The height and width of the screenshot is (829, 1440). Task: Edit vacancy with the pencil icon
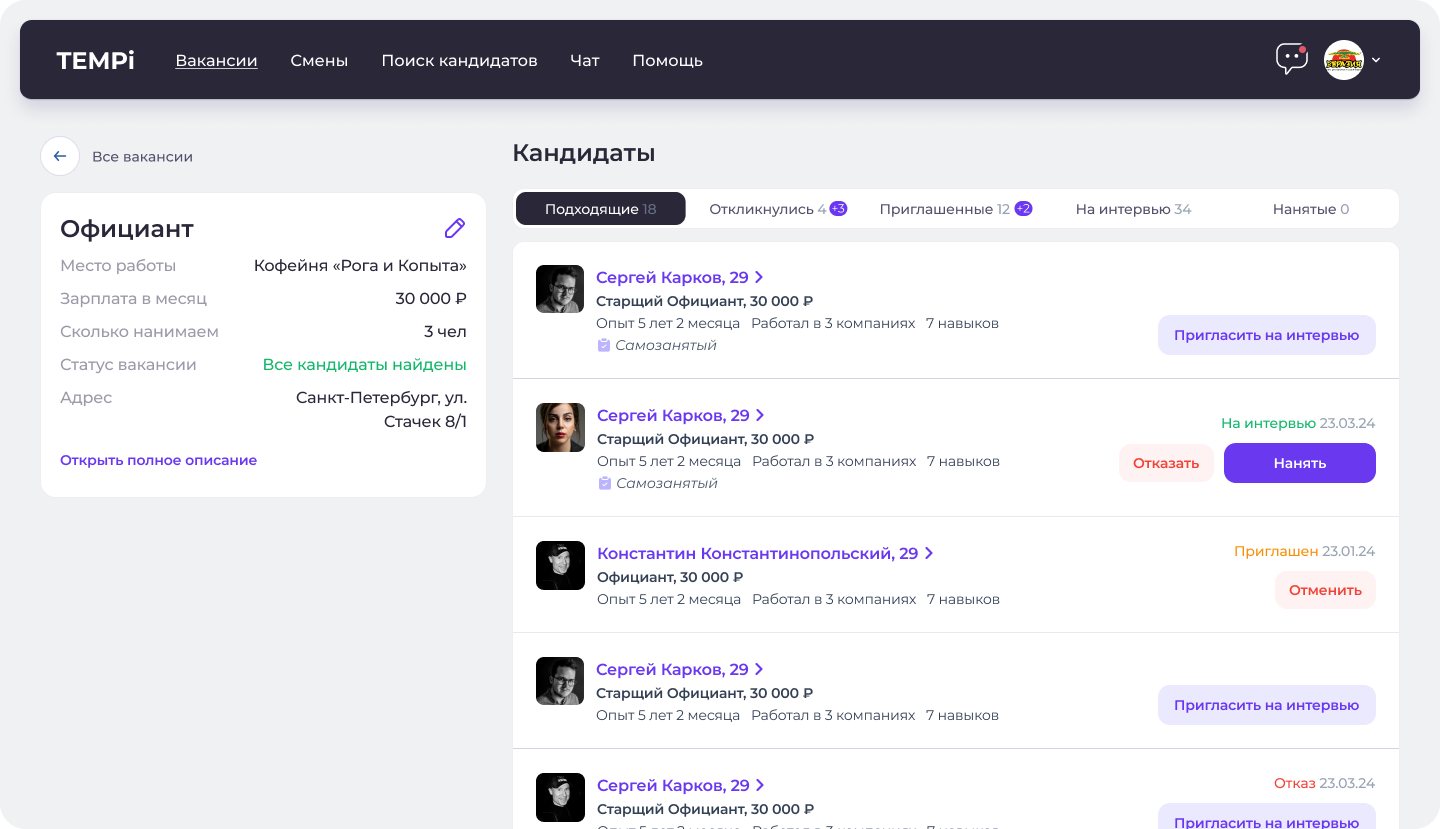[455, 228]
